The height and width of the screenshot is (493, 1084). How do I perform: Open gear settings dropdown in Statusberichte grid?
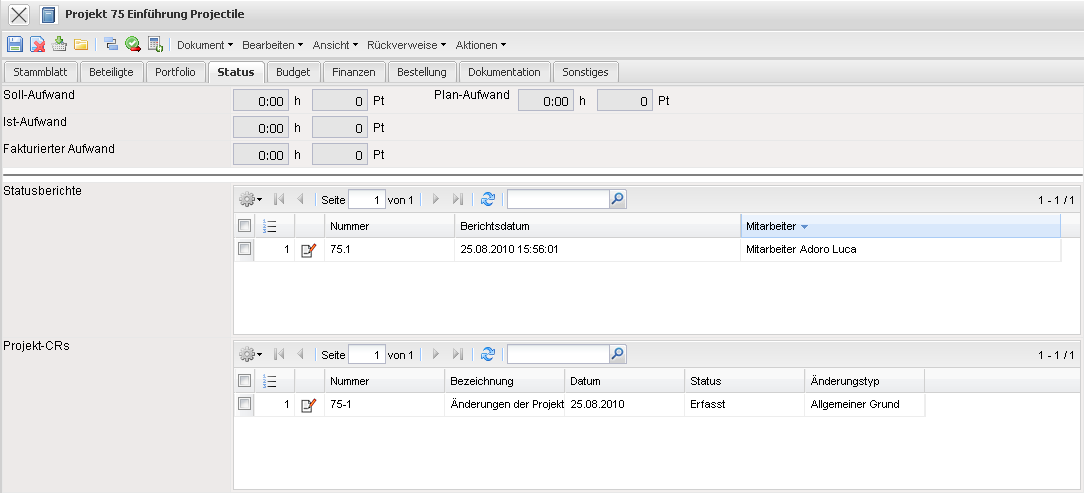pyautogui.click(x=250, y=200)
